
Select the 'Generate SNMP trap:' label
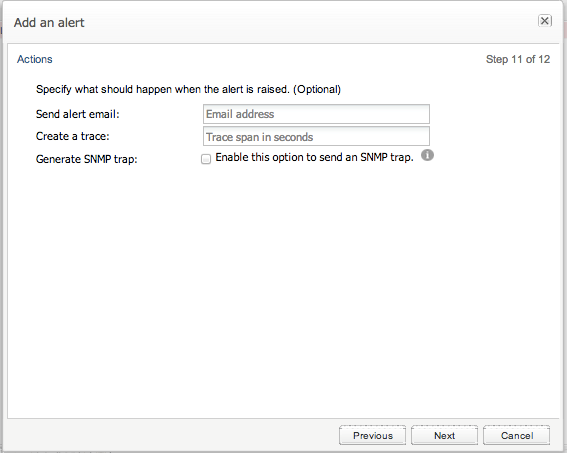point(86,159)
